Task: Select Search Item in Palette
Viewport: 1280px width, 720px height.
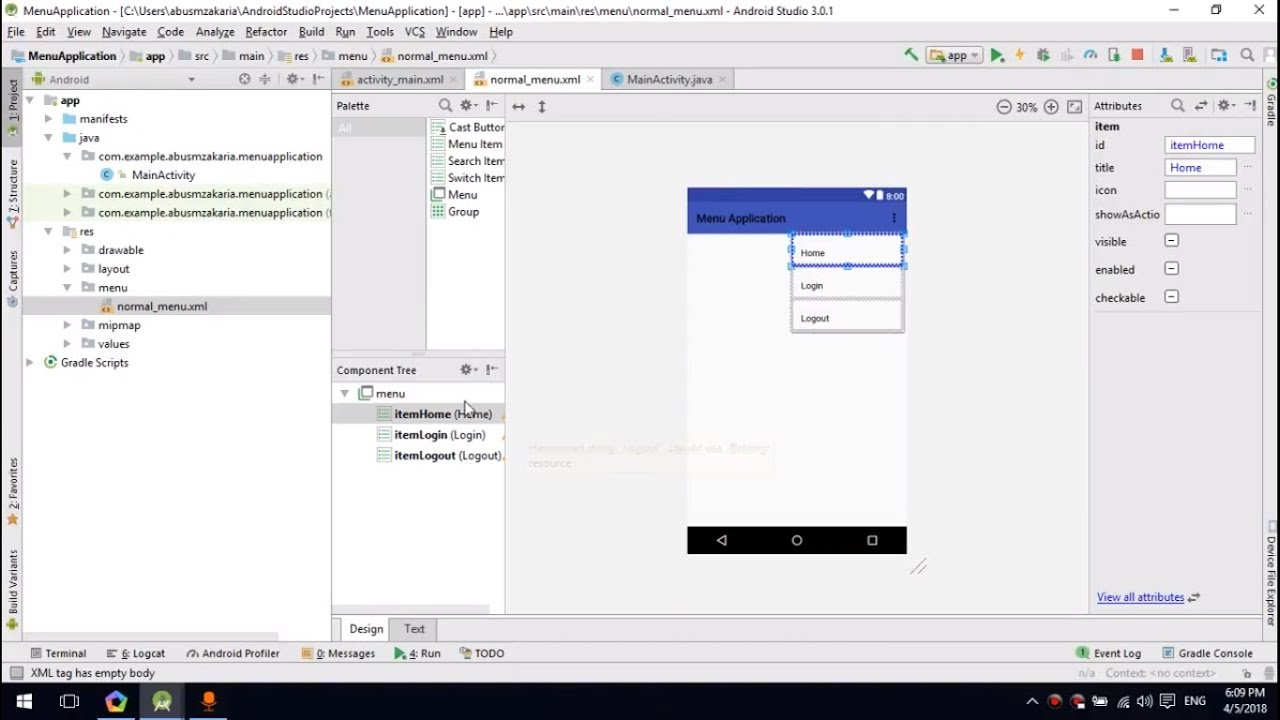Action: [467, 161]
